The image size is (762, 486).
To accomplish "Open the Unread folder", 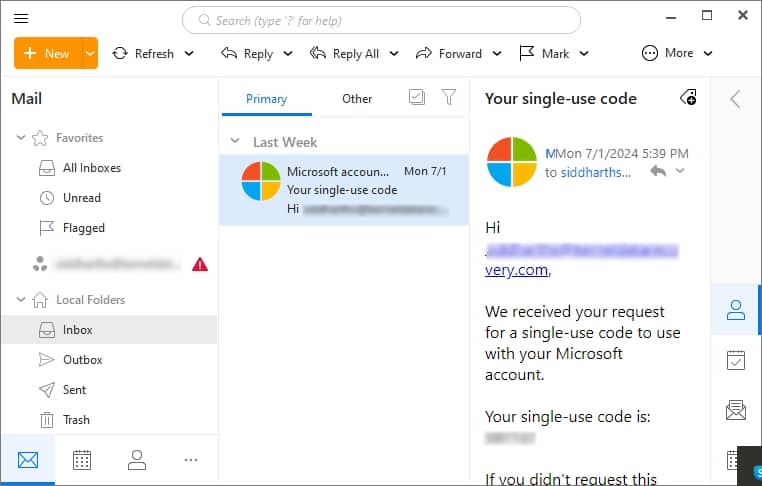I will point(109,198).
